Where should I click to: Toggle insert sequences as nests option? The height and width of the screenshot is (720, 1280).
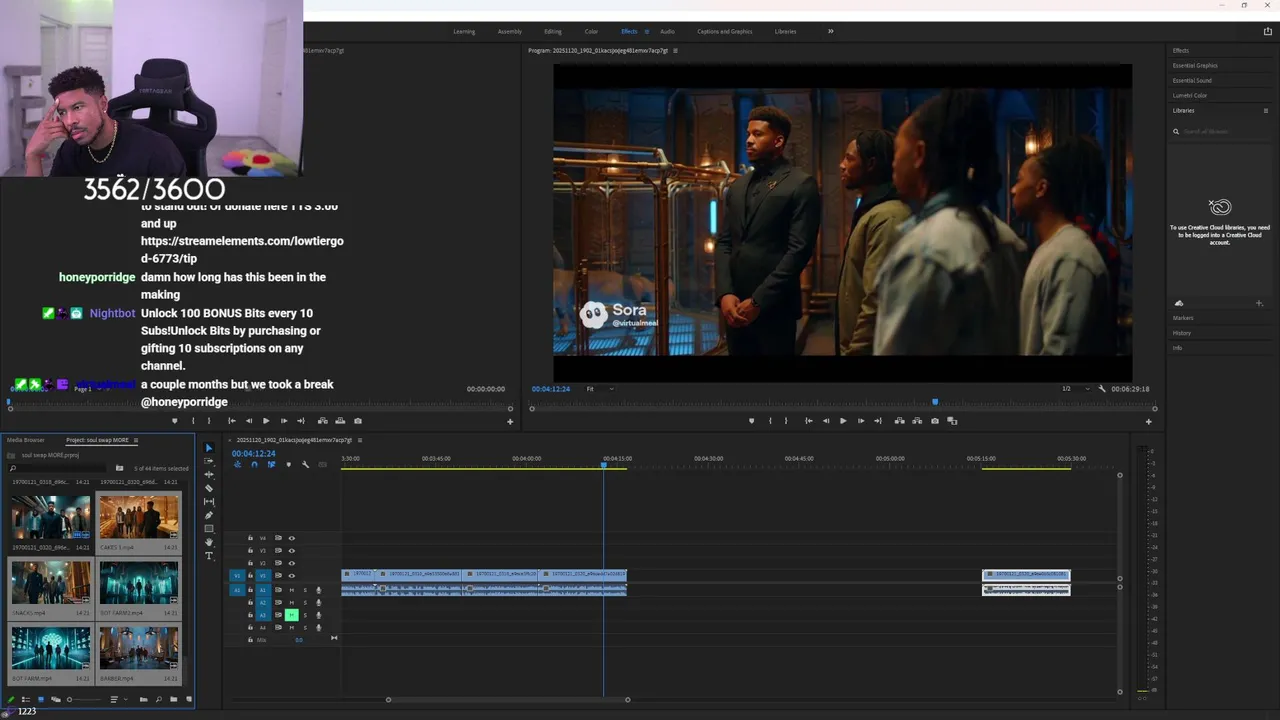(238, 464)
